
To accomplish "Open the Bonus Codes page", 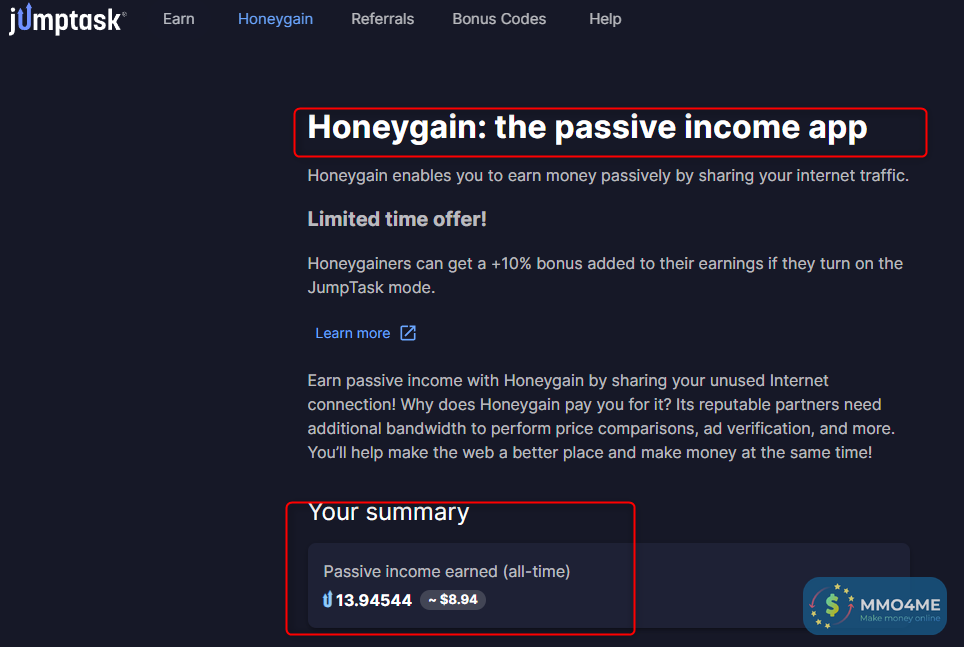I will 499,19.
